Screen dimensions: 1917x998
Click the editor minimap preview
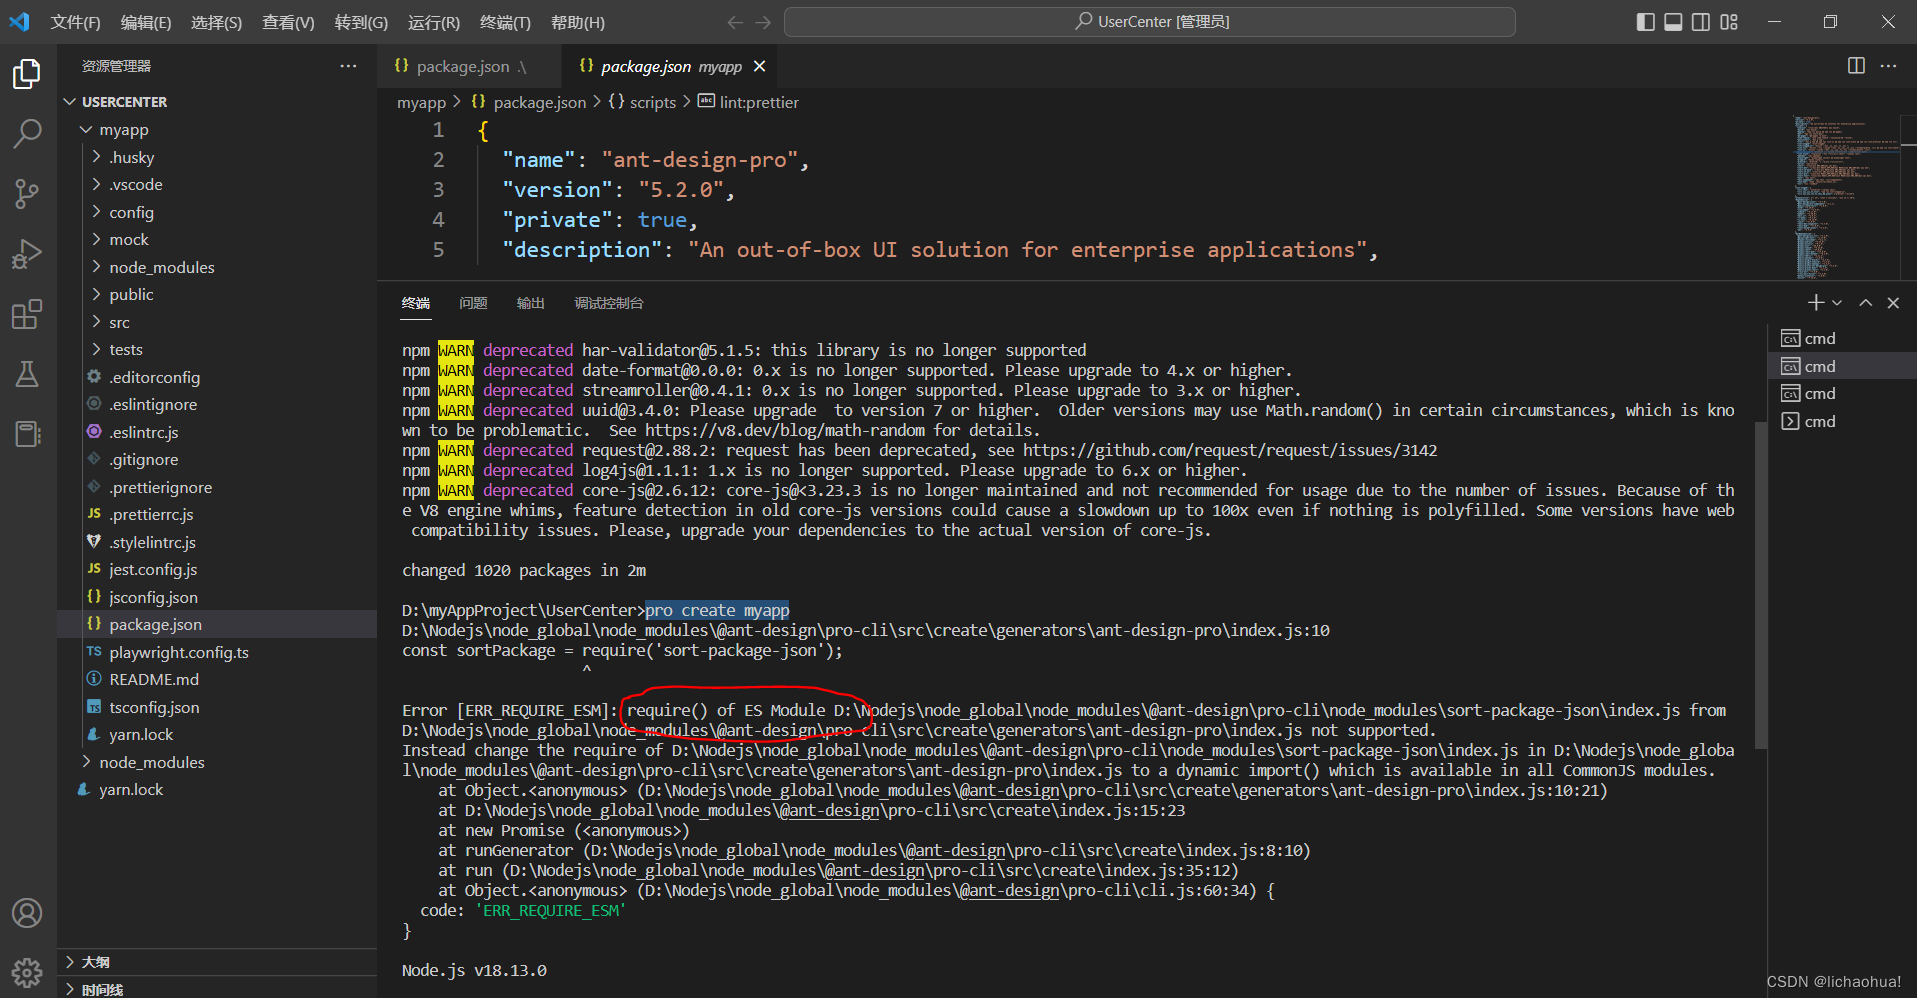(x=1845, y=197)
